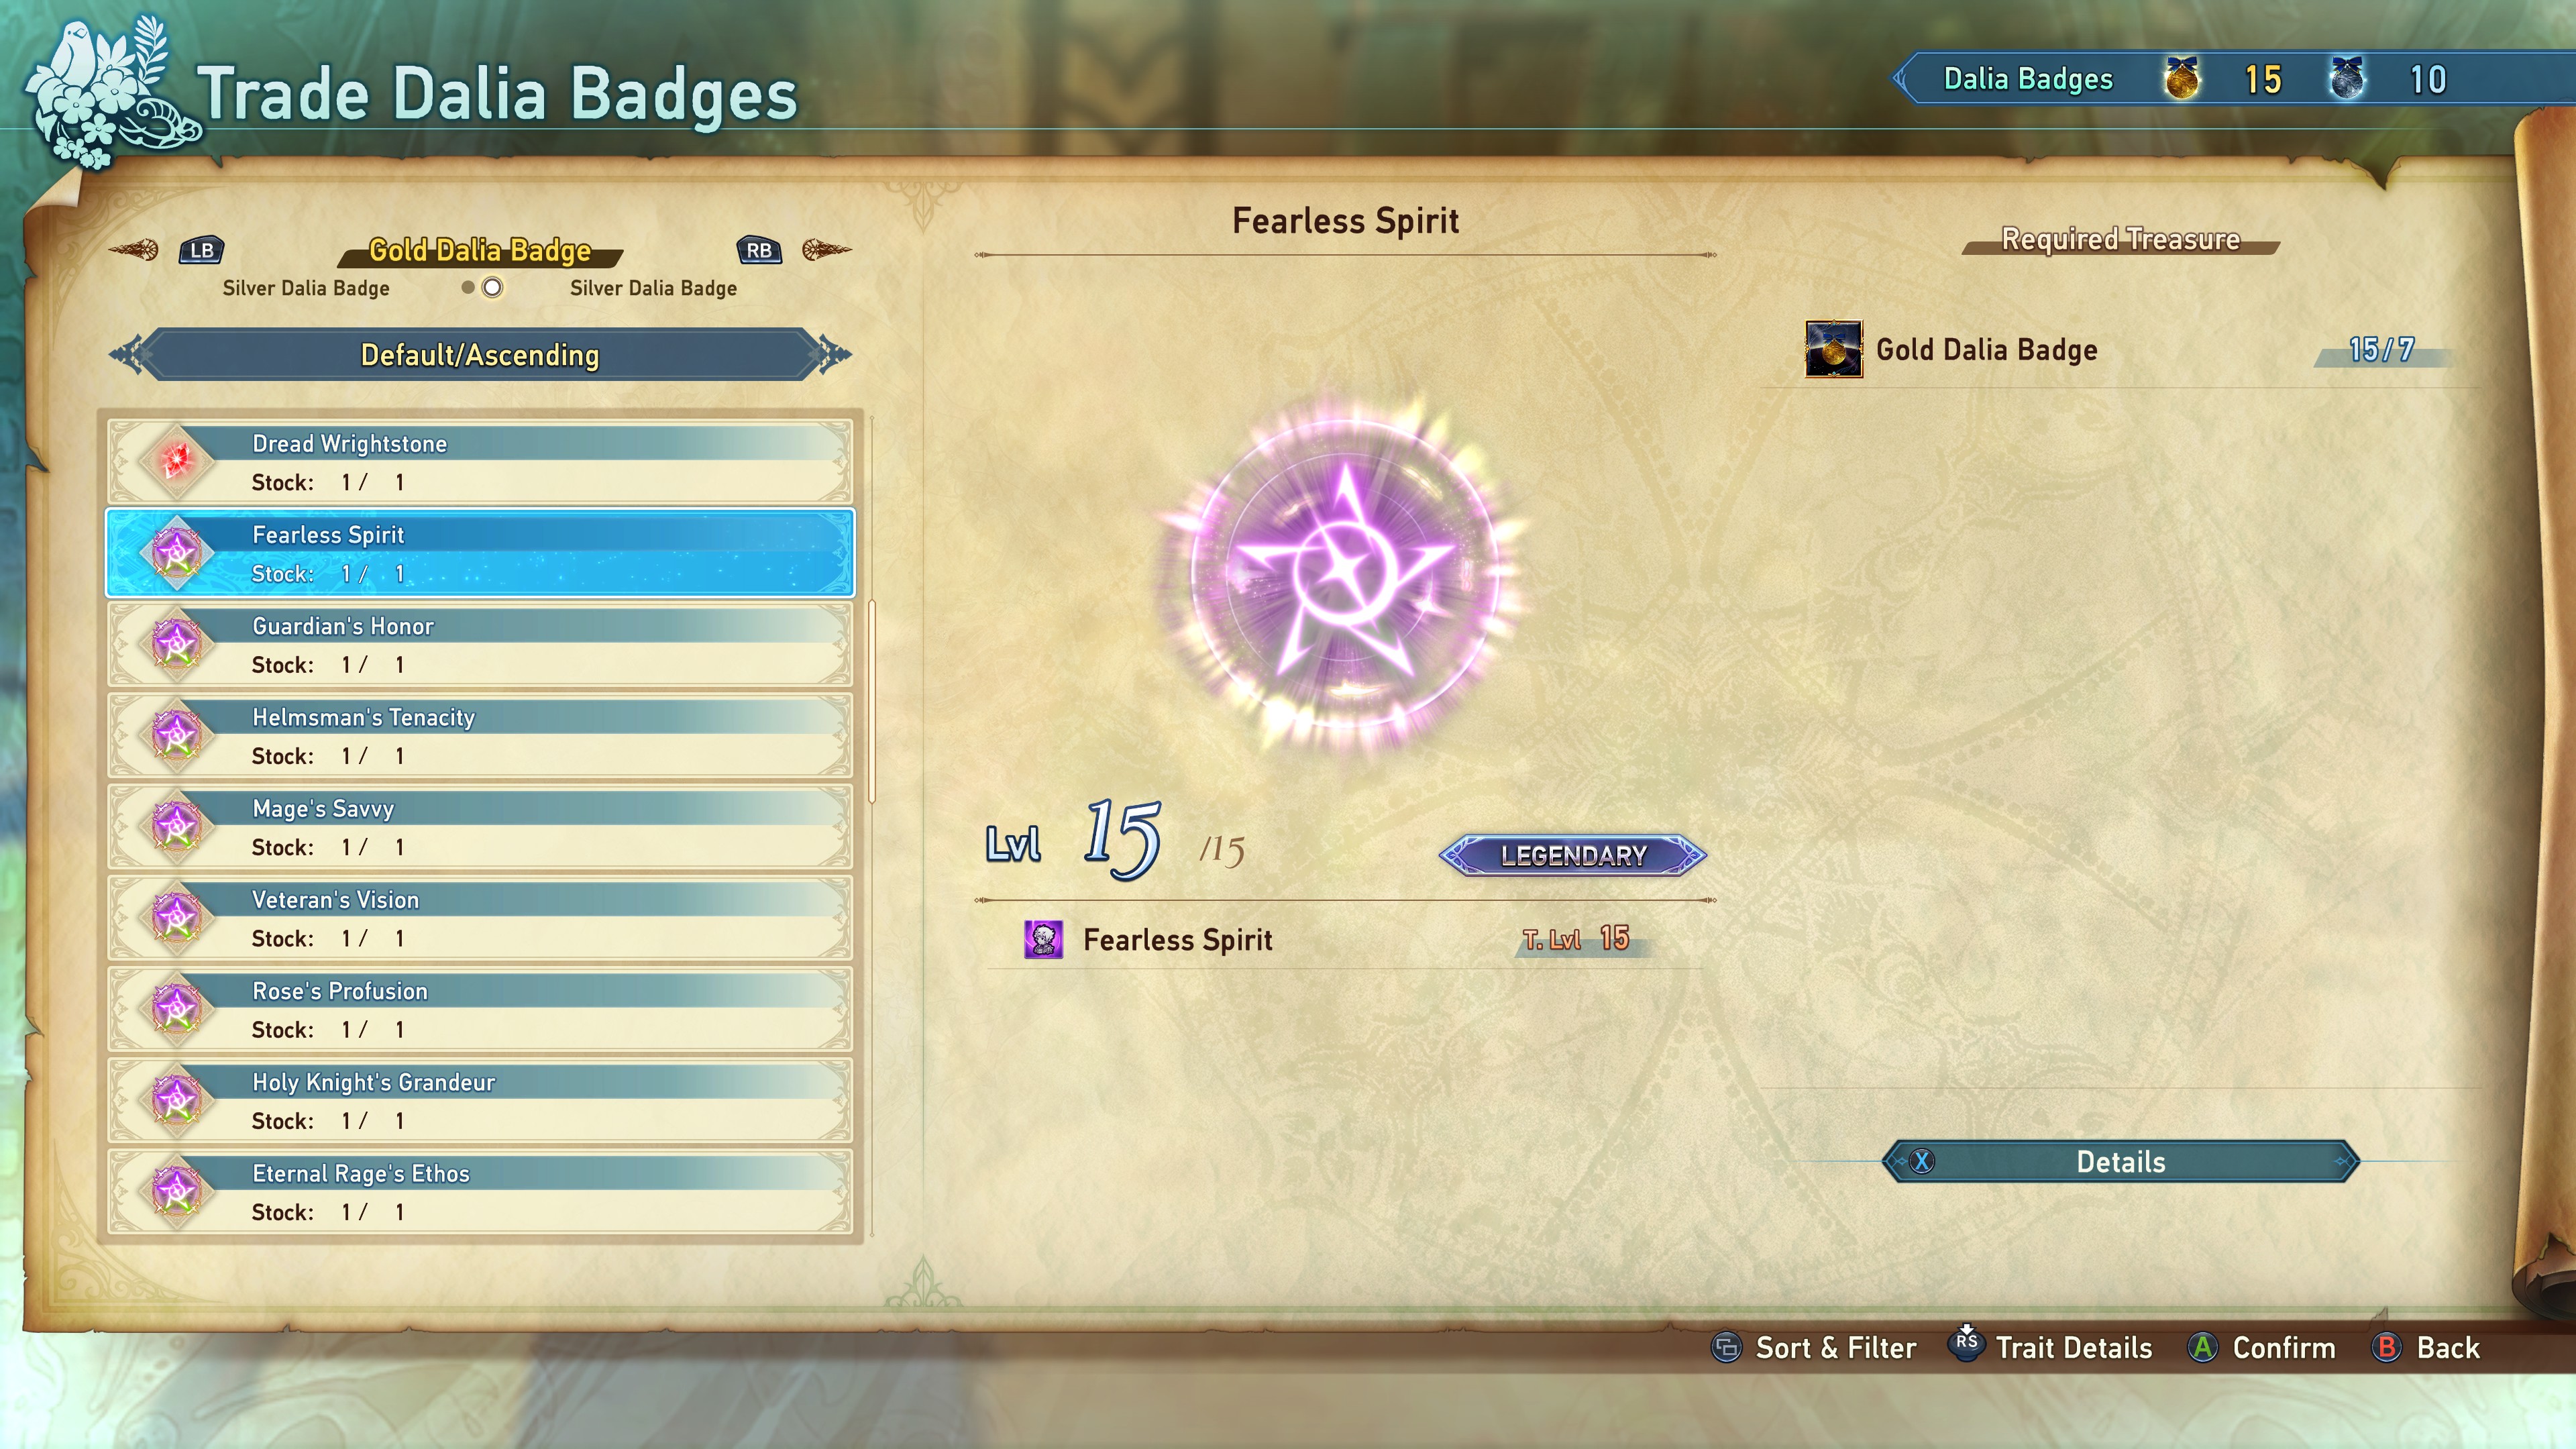The image size is (2576, 1449).
Task: Select Mage's Savvy from the list
Action: (x=480, y=827)
